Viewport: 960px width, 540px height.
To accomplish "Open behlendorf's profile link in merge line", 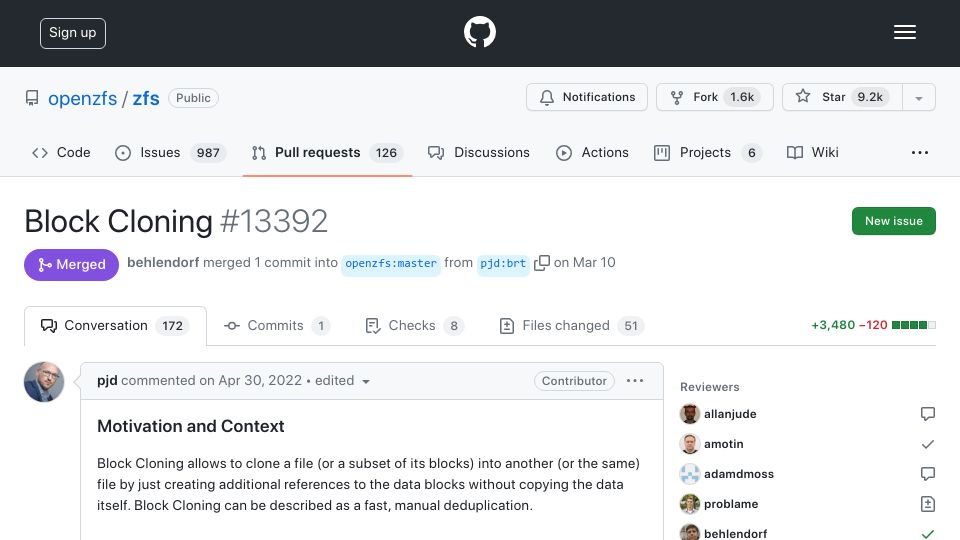I will 163,263.
